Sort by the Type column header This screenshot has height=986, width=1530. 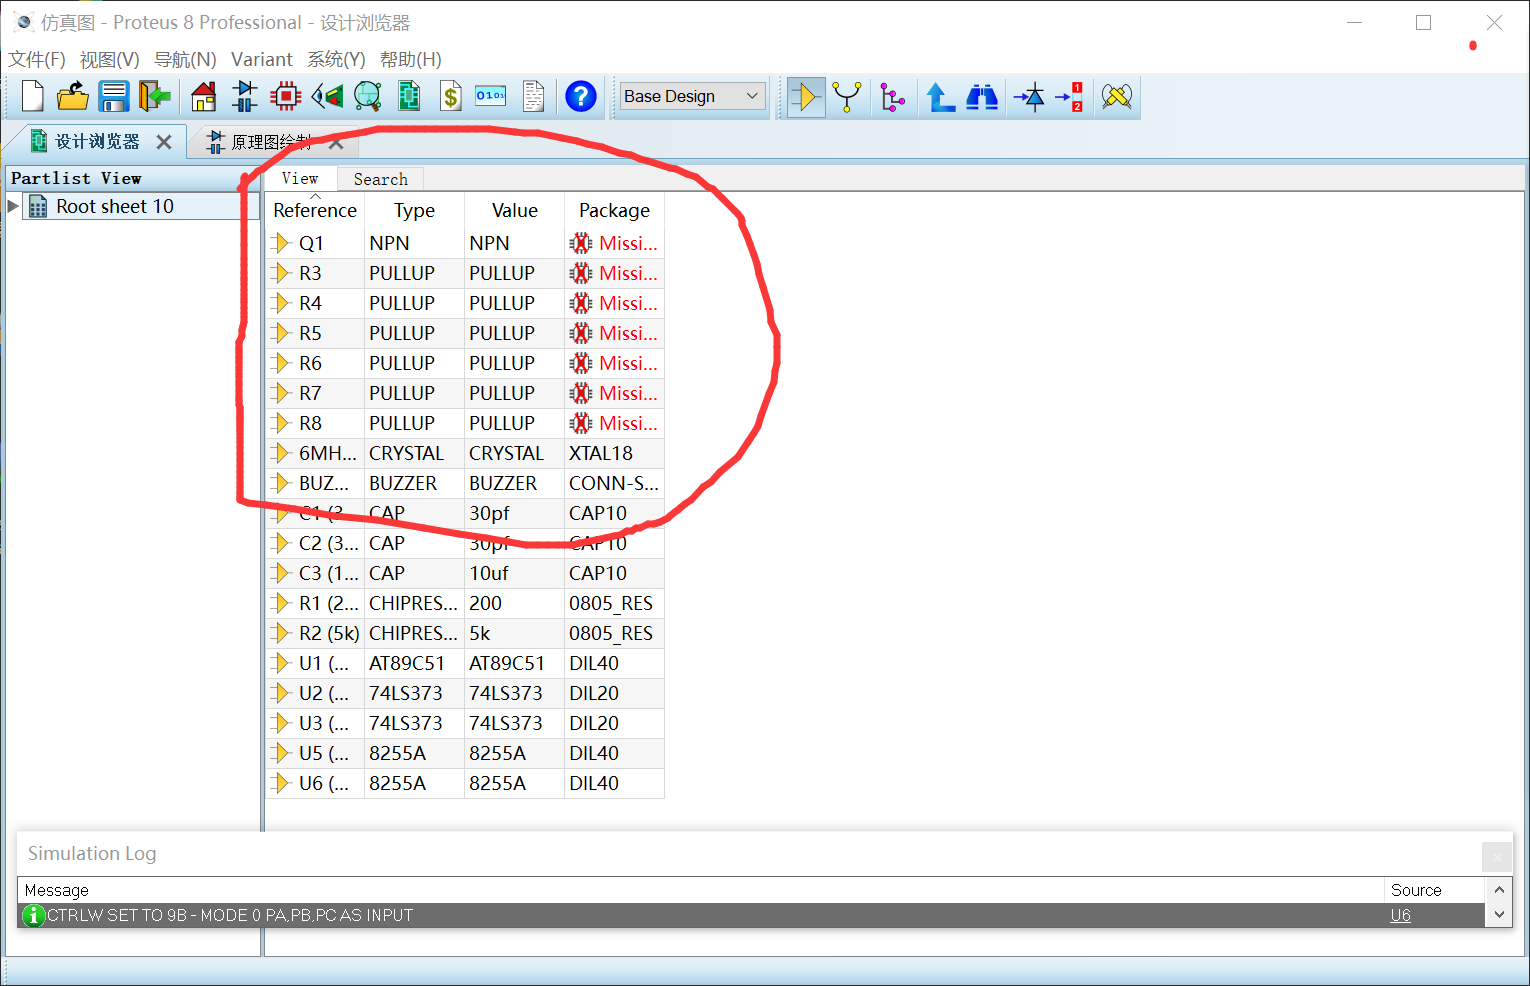pyautogui.click(x=415, y=210)
